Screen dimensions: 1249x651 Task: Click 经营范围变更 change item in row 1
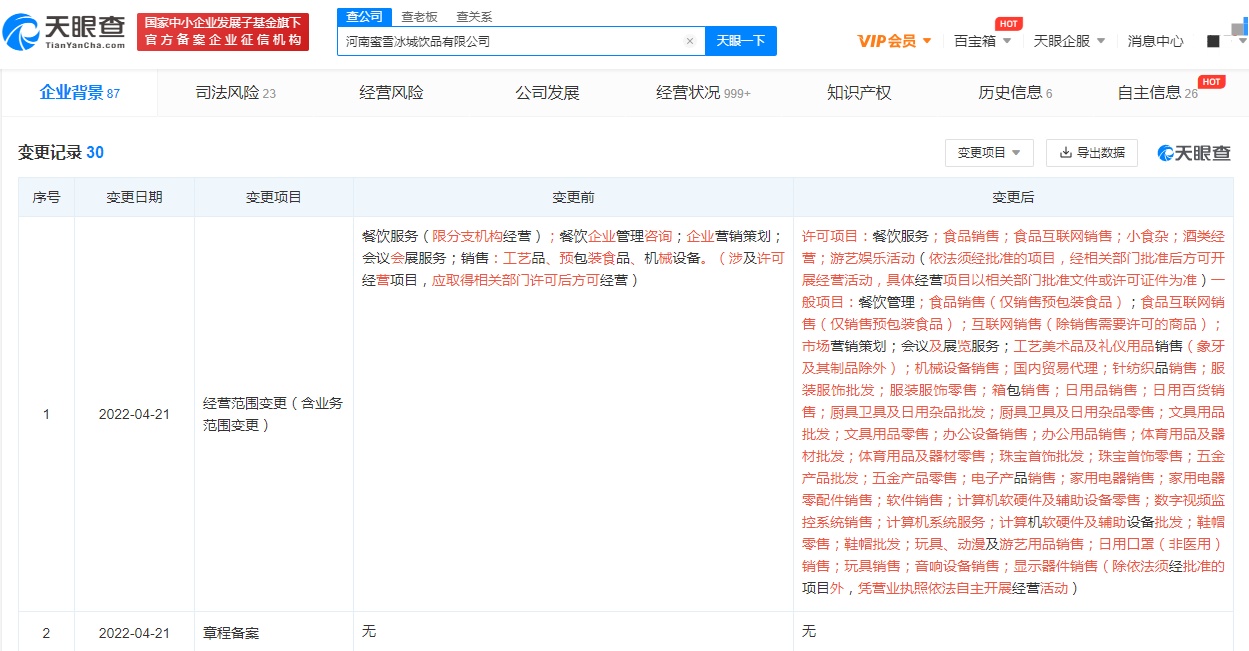click(x=273, y=414)
